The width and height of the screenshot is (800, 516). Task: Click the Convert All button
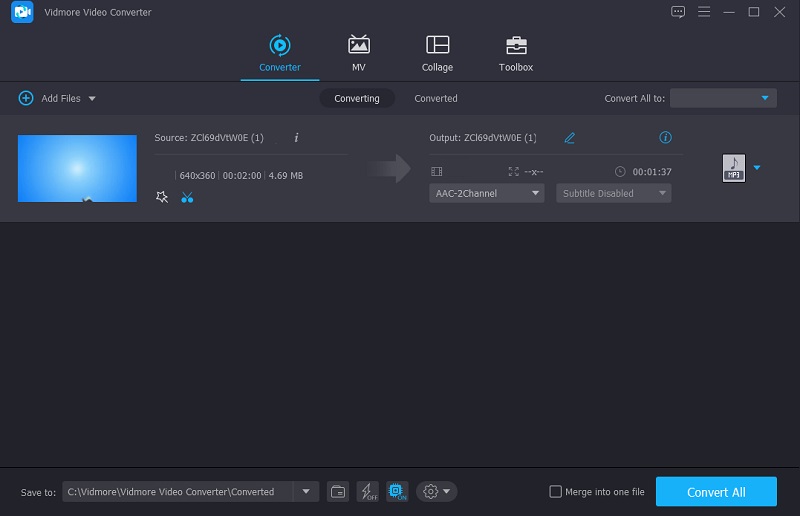point(716,492)
